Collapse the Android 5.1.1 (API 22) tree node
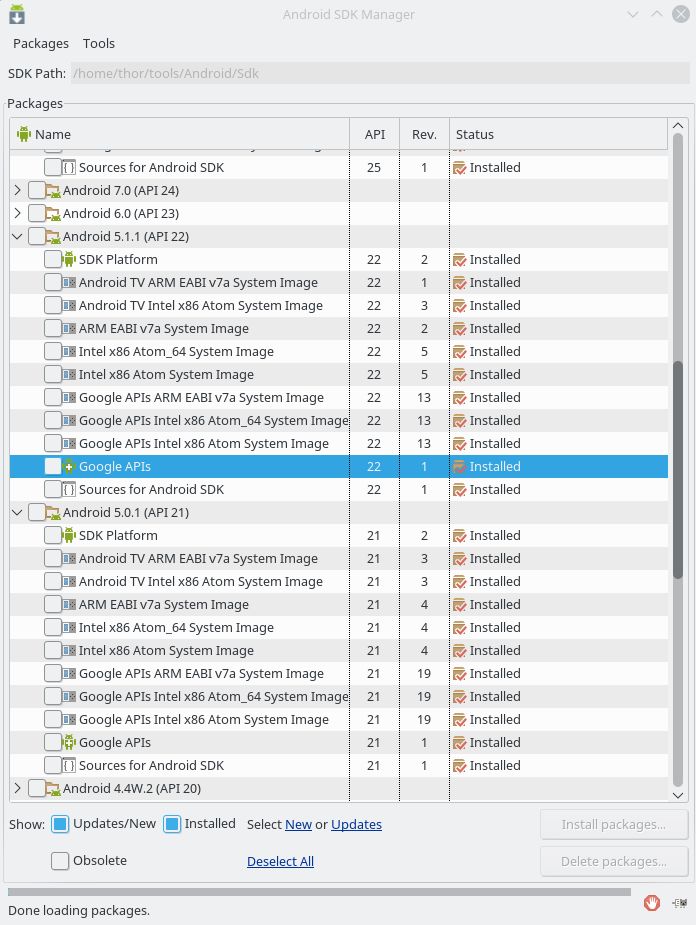The width and height of the screenshot is (696, 925). (17, 237)
